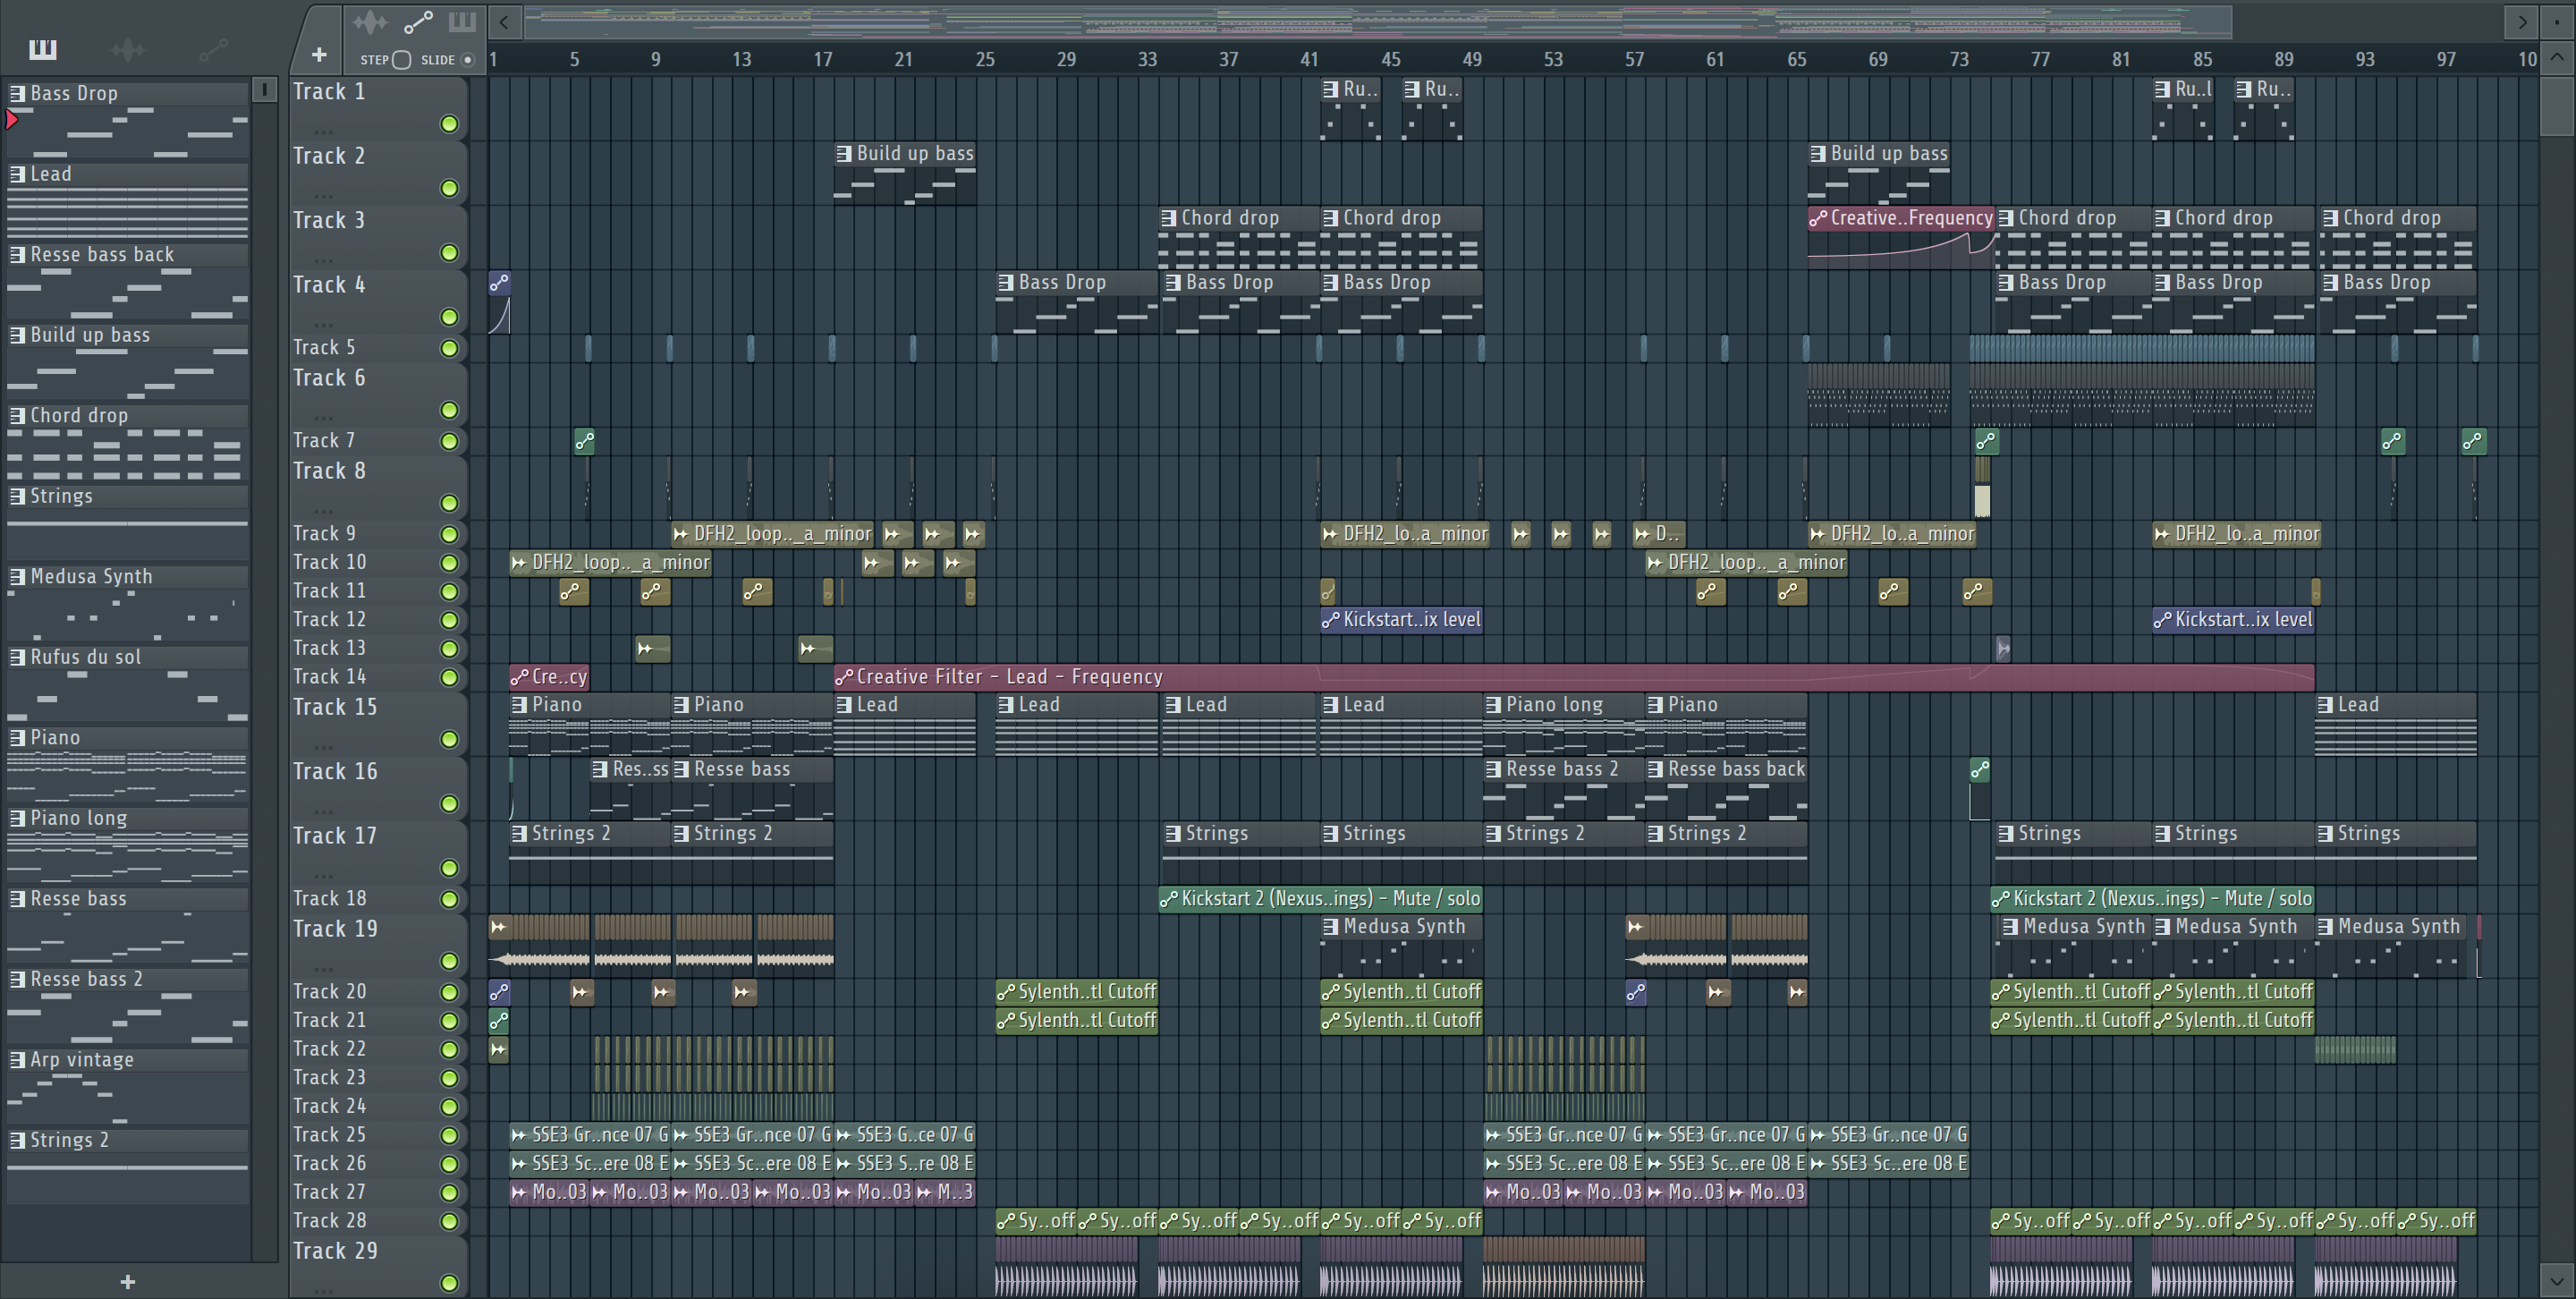Select the Creative Filter - Lead - Frequency clip
This screenshot has height=1299, width=2576.
pos(1573,677)
